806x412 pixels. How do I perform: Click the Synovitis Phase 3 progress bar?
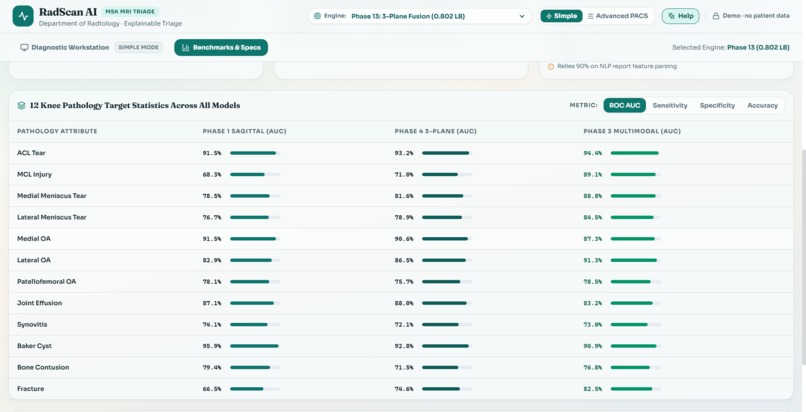(x=635, y=325)
